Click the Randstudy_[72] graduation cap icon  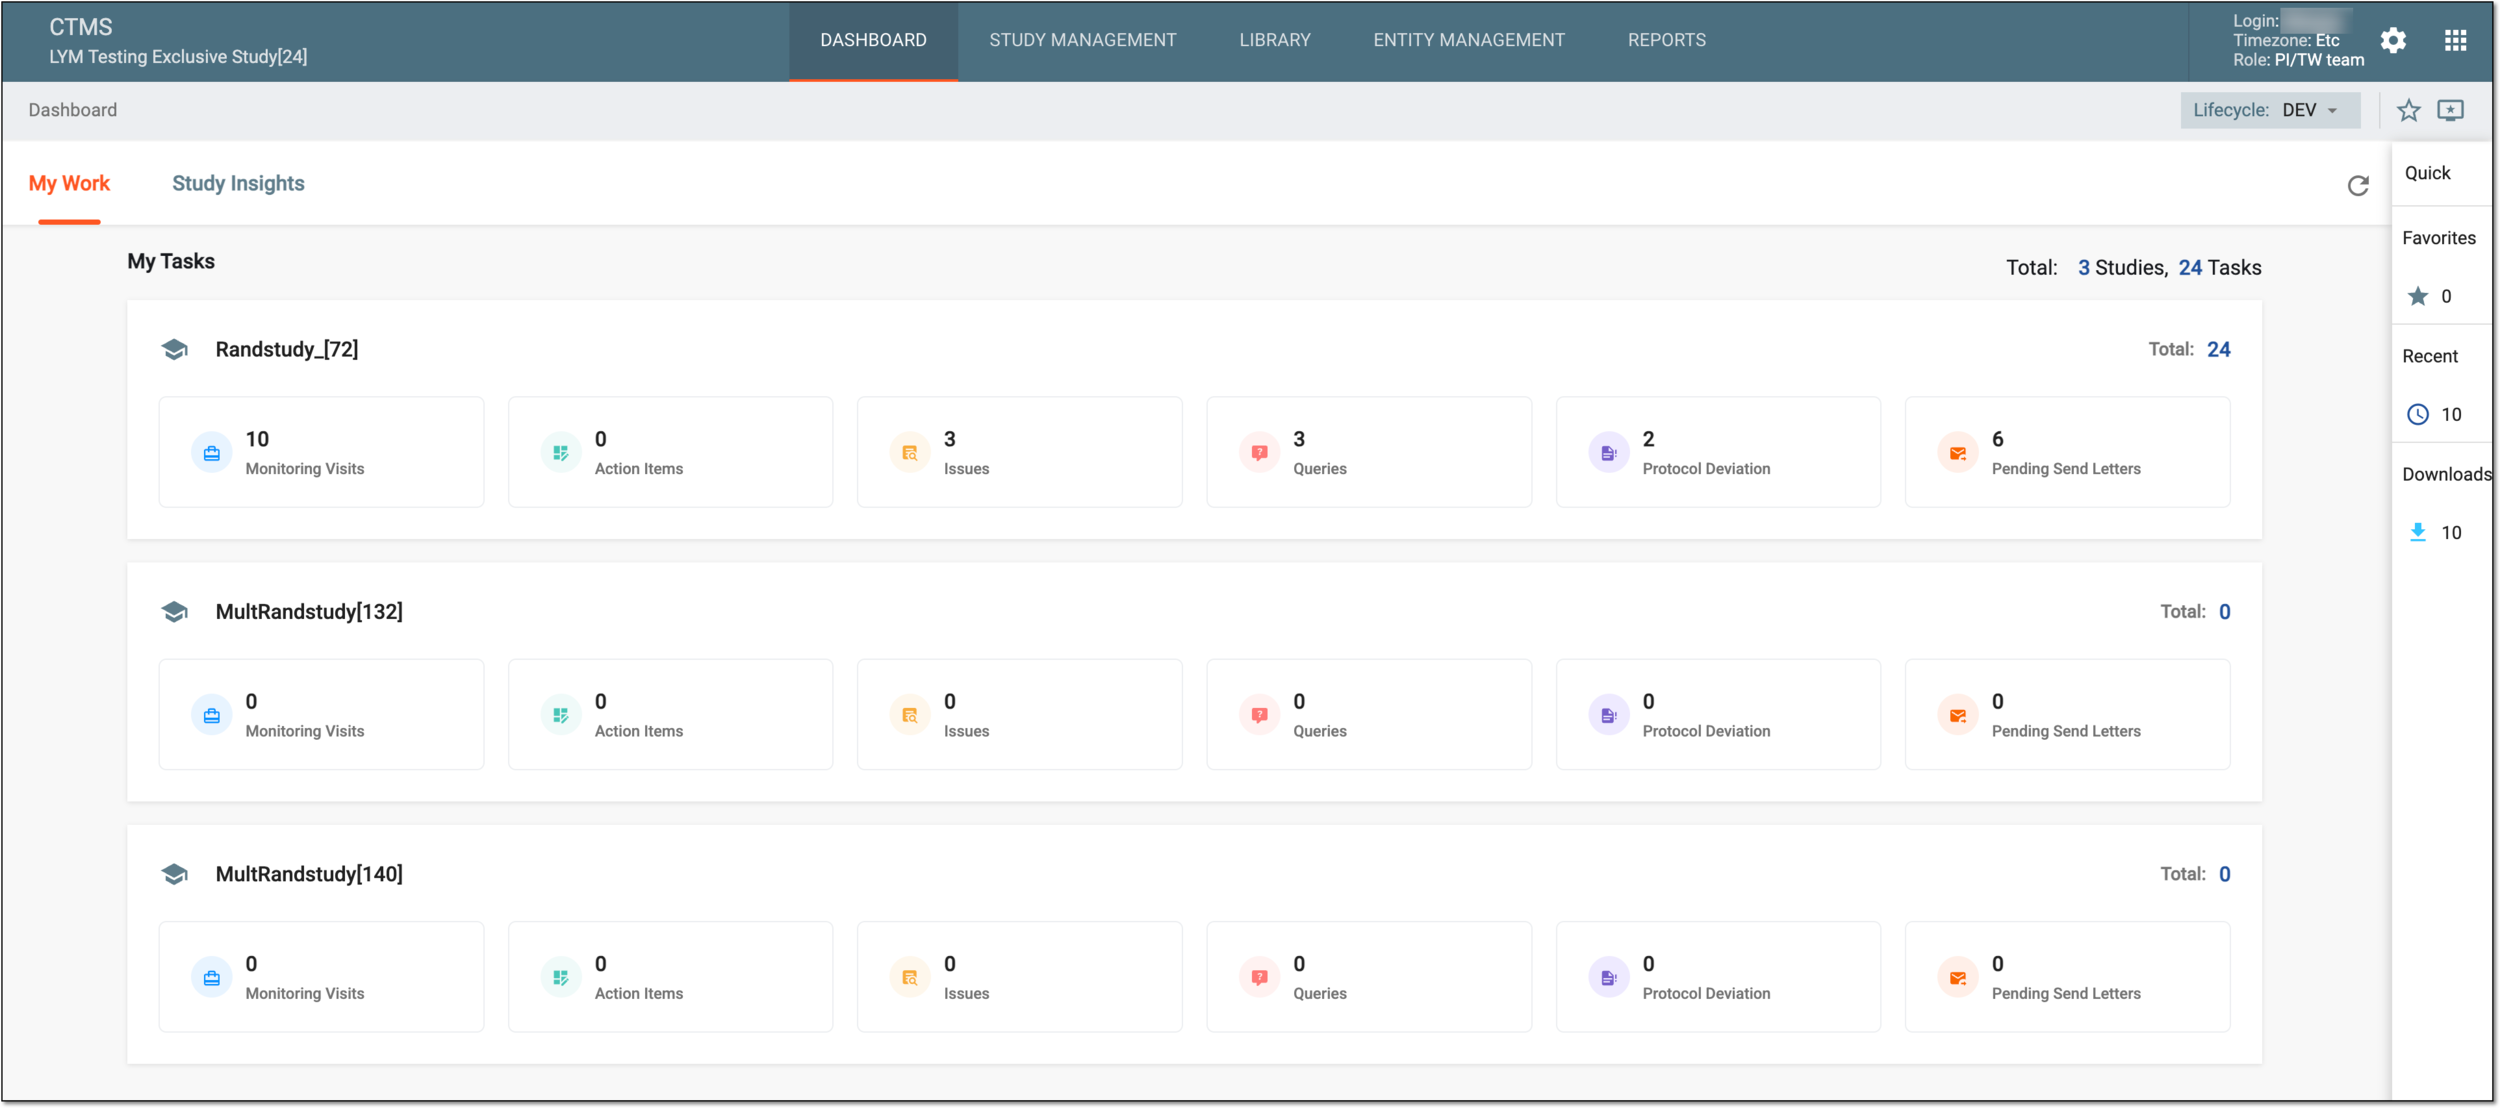pyautogui.click(x=175, y=349)
